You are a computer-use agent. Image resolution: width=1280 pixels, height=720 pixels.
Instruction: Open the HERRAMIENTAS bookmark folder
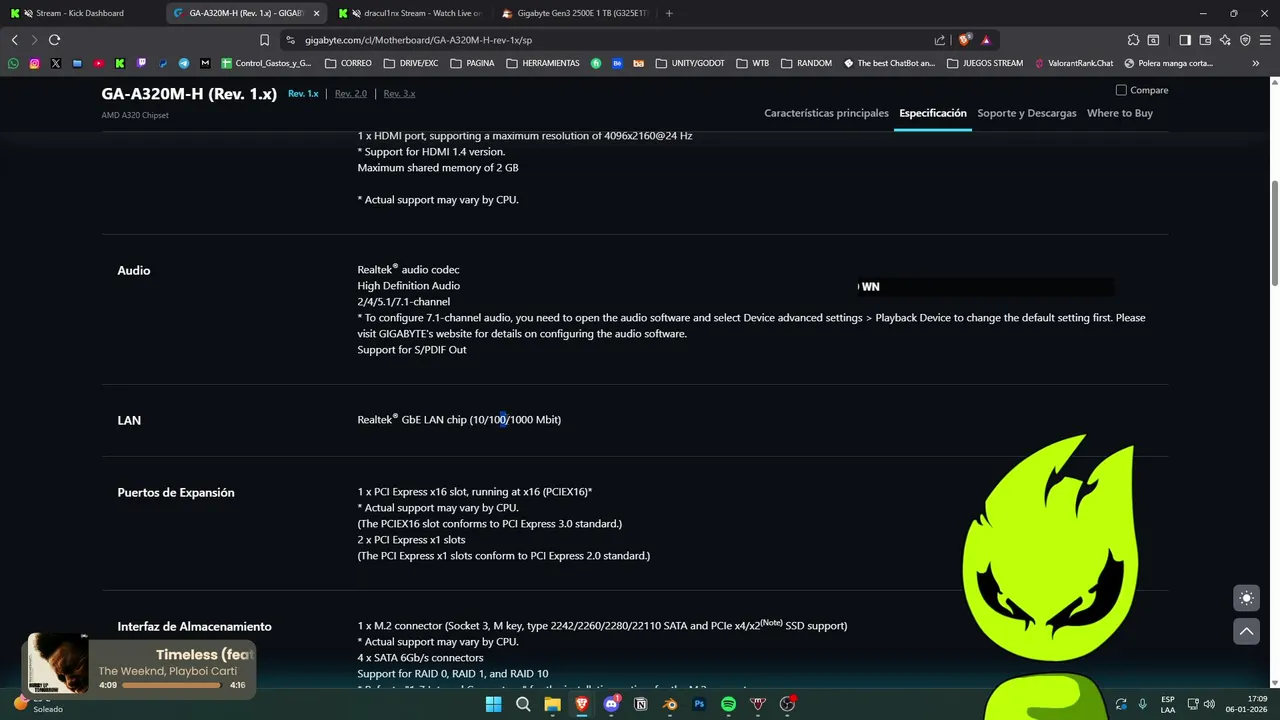tap(543, 63)
